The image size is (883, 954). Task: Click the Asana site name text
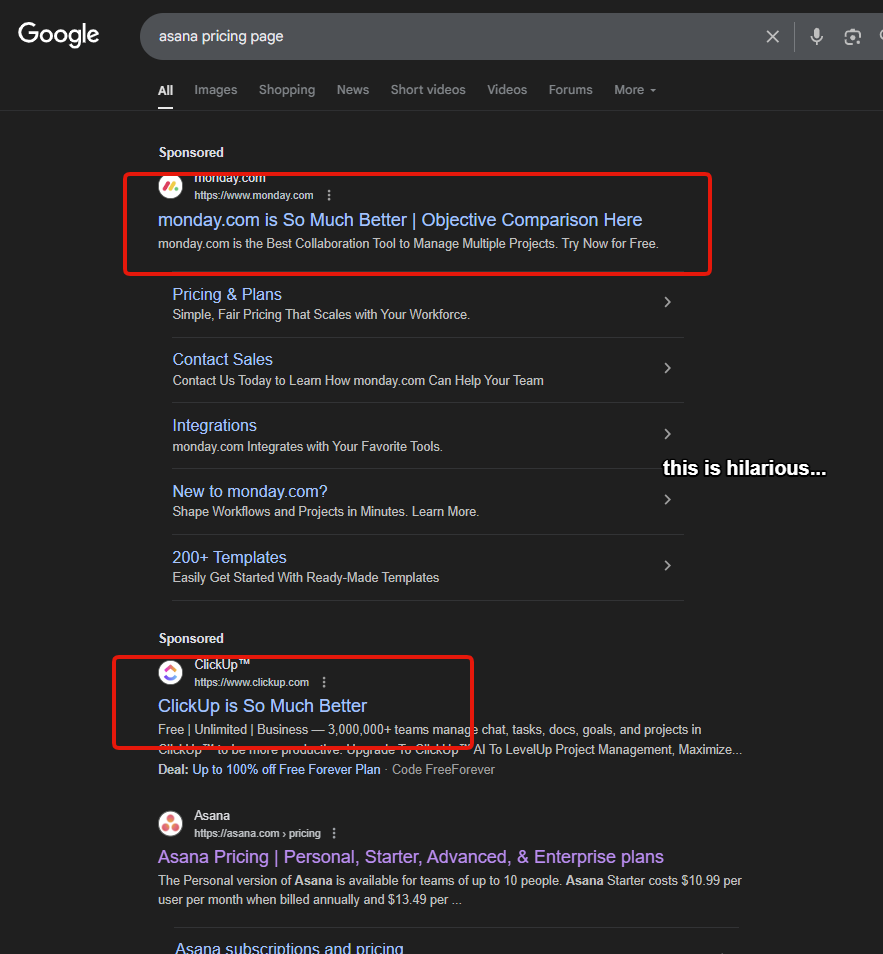(x=212, y=816)
